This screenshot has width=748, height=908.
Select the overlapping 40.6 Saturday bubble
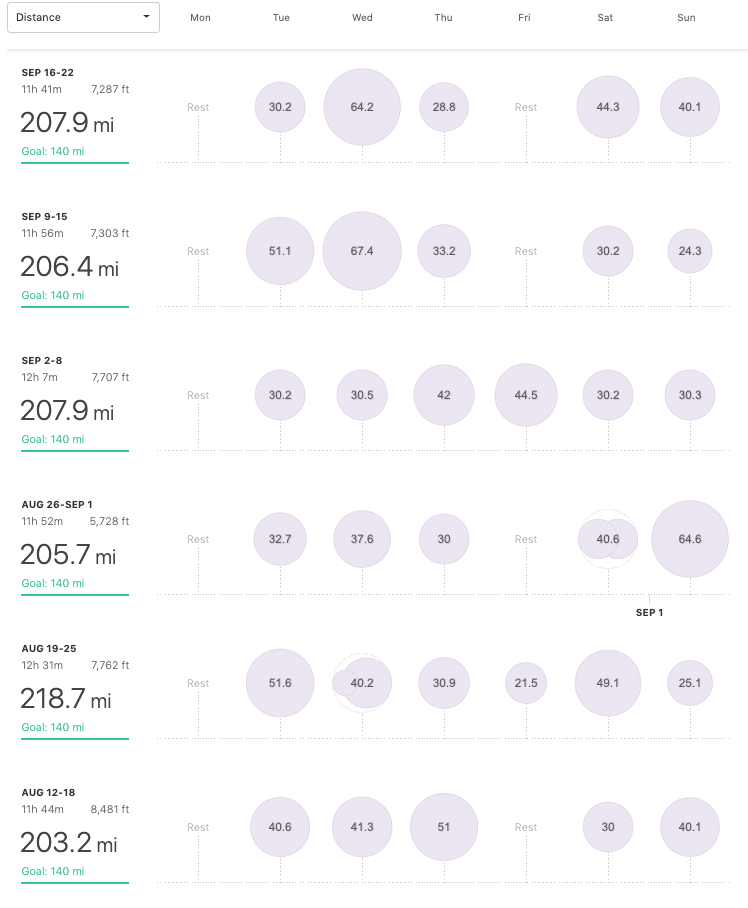pos(608,539)
